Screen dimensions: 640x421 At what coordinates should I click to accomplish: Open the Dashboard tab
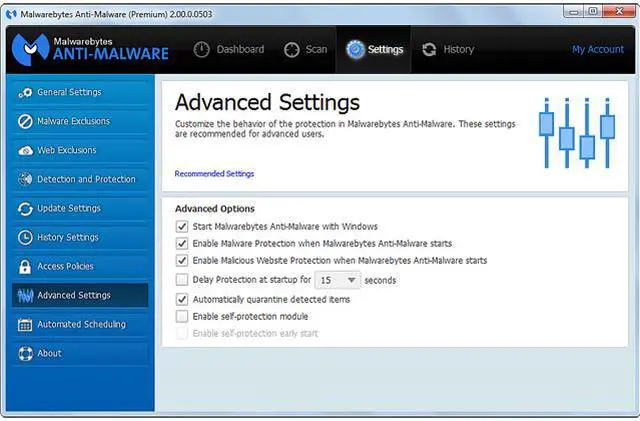(x=229, y=49)
